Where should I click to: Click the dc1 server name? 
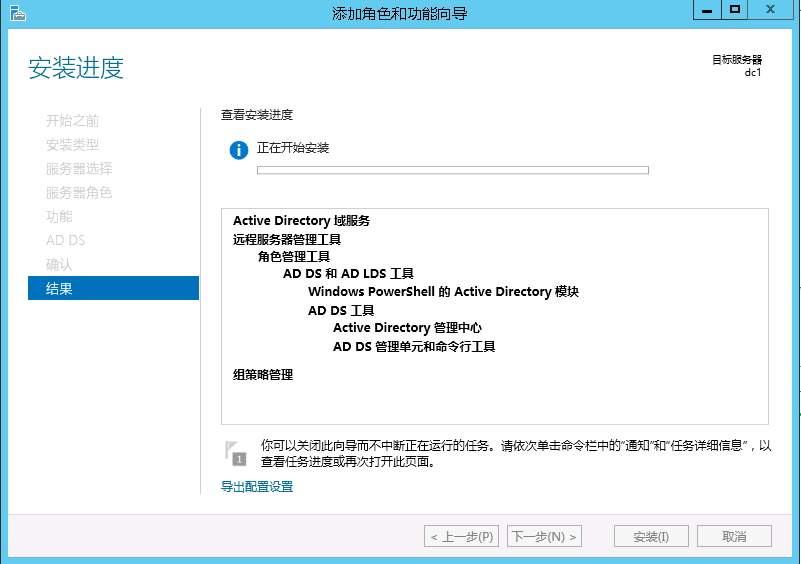[753, 73]
